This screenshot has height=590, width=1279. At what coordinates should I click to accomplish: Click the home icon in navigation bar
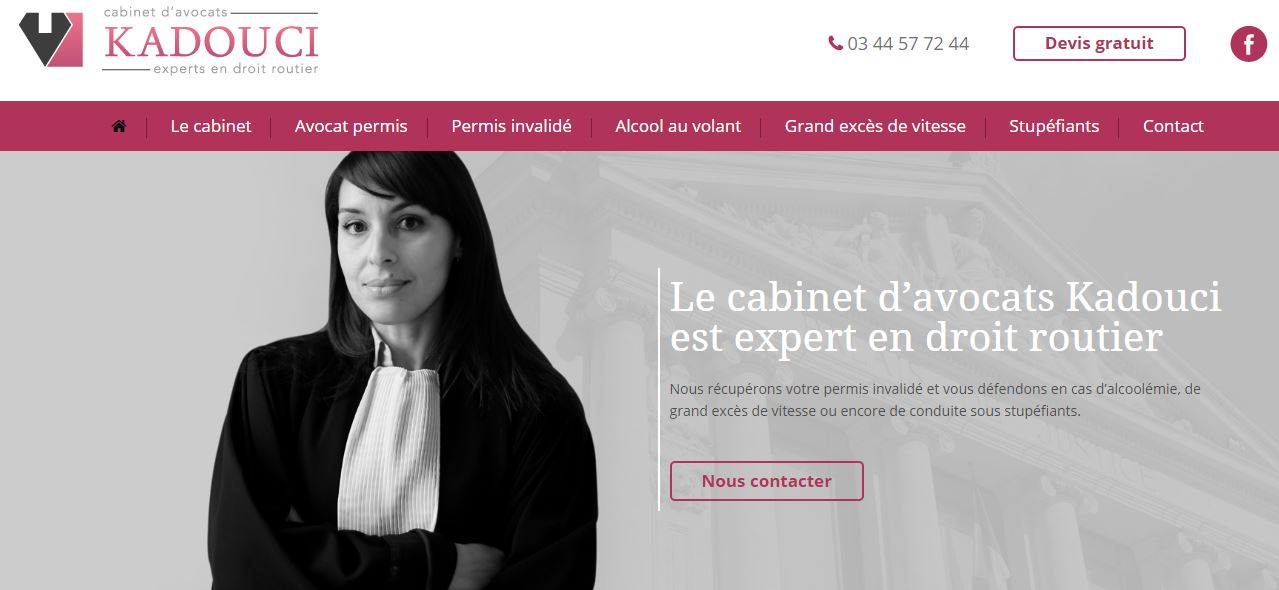[119, 126]
